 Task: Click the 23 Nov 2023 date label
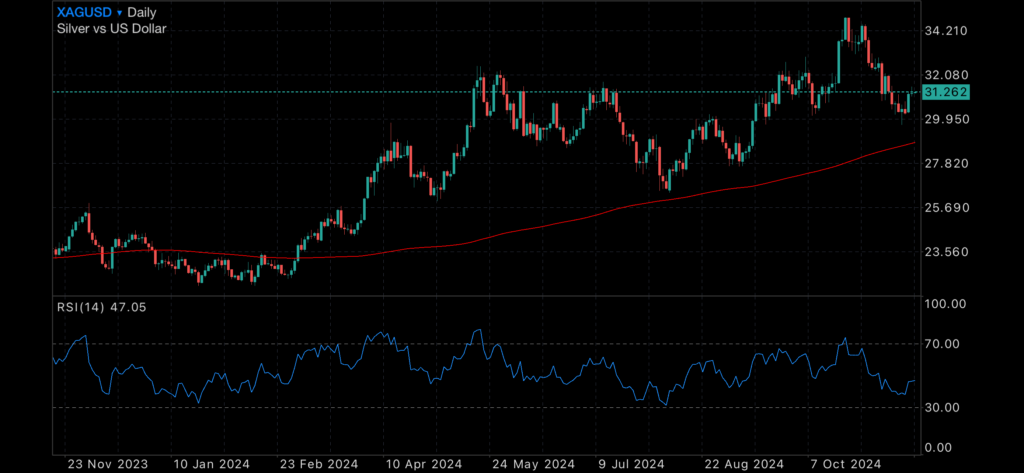[107, 465]
